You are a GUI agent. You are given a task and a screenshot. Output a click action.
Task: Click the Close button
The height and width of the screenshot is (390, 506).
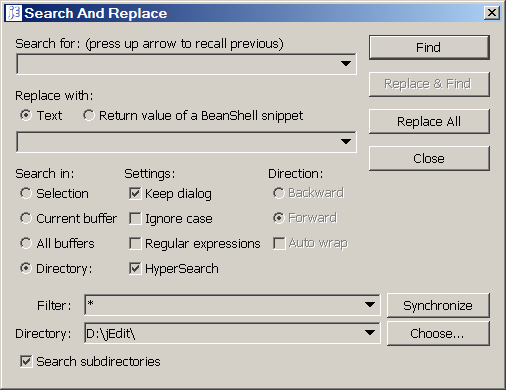tap(429, 158)
